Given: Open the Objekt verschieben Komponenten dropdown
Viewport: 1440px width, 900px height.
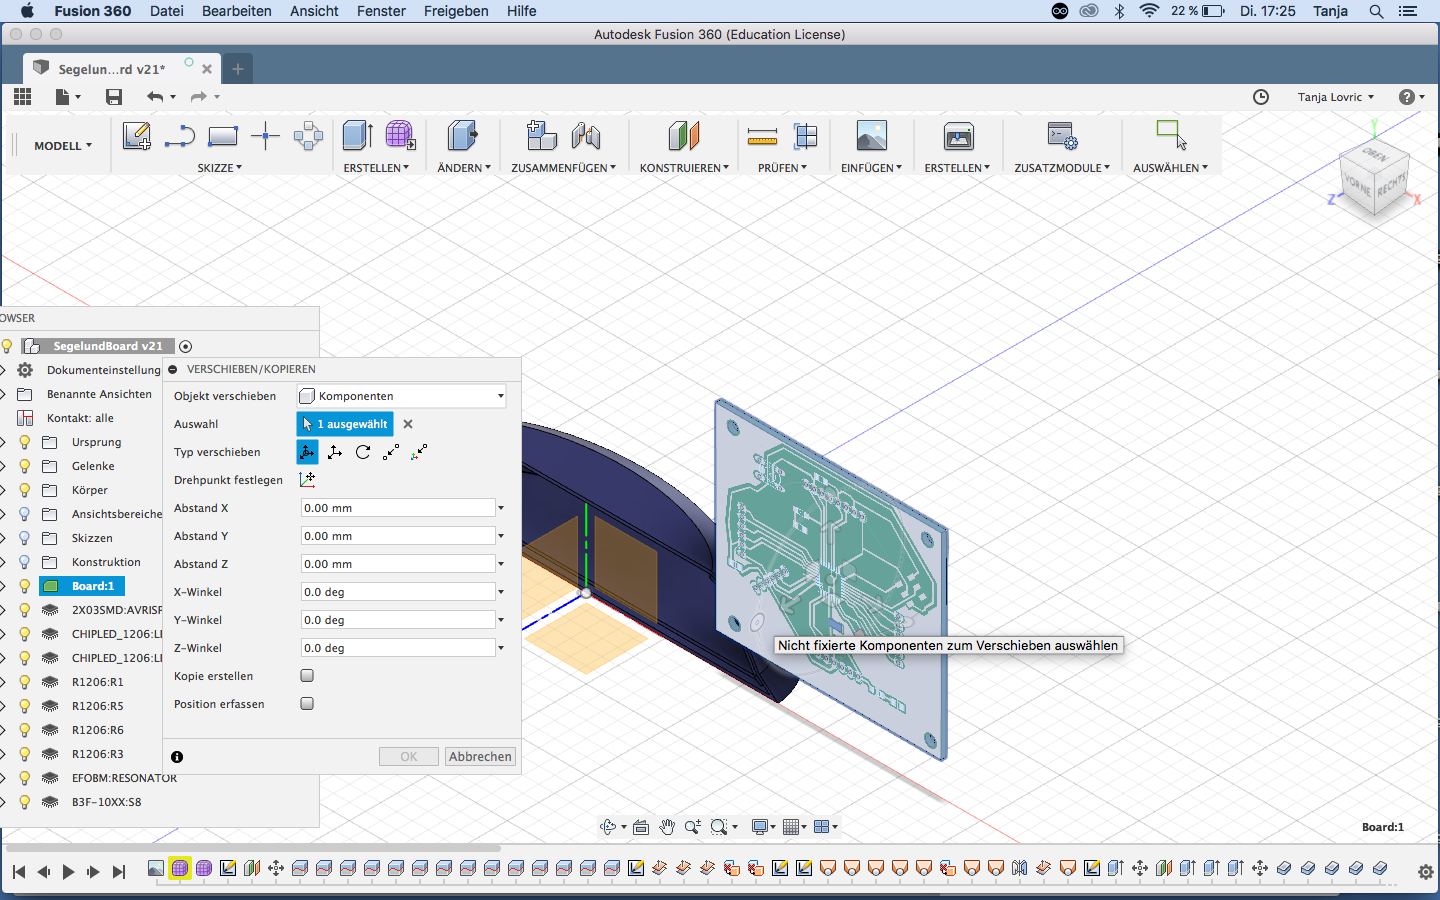Looking at the screenshot, I should [x=402, y=396].
